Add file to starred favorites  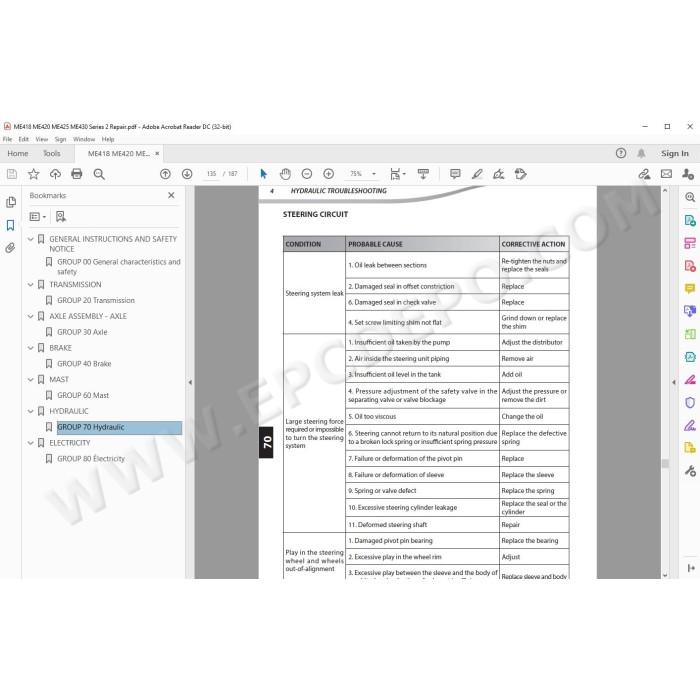33,174
